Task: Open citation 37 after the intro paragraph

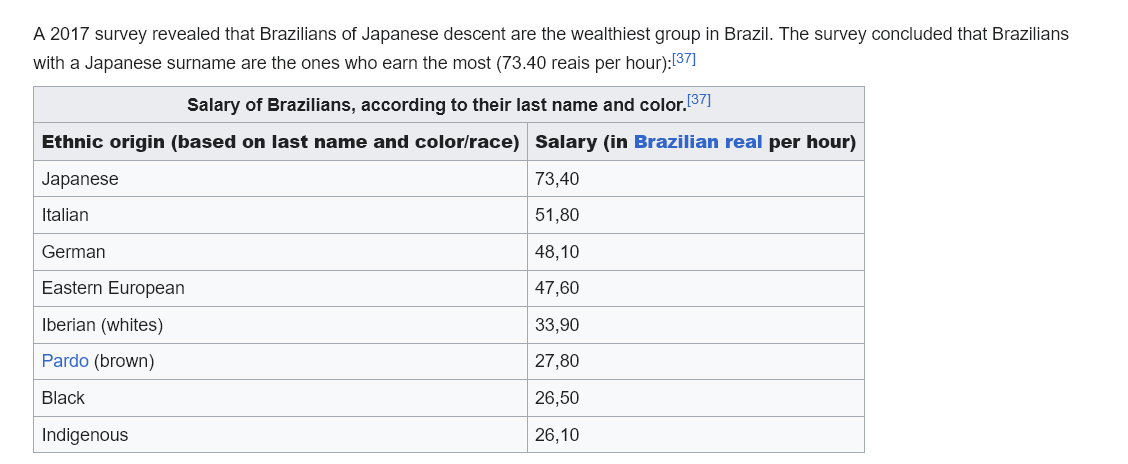Action: [x=684, y=59]
